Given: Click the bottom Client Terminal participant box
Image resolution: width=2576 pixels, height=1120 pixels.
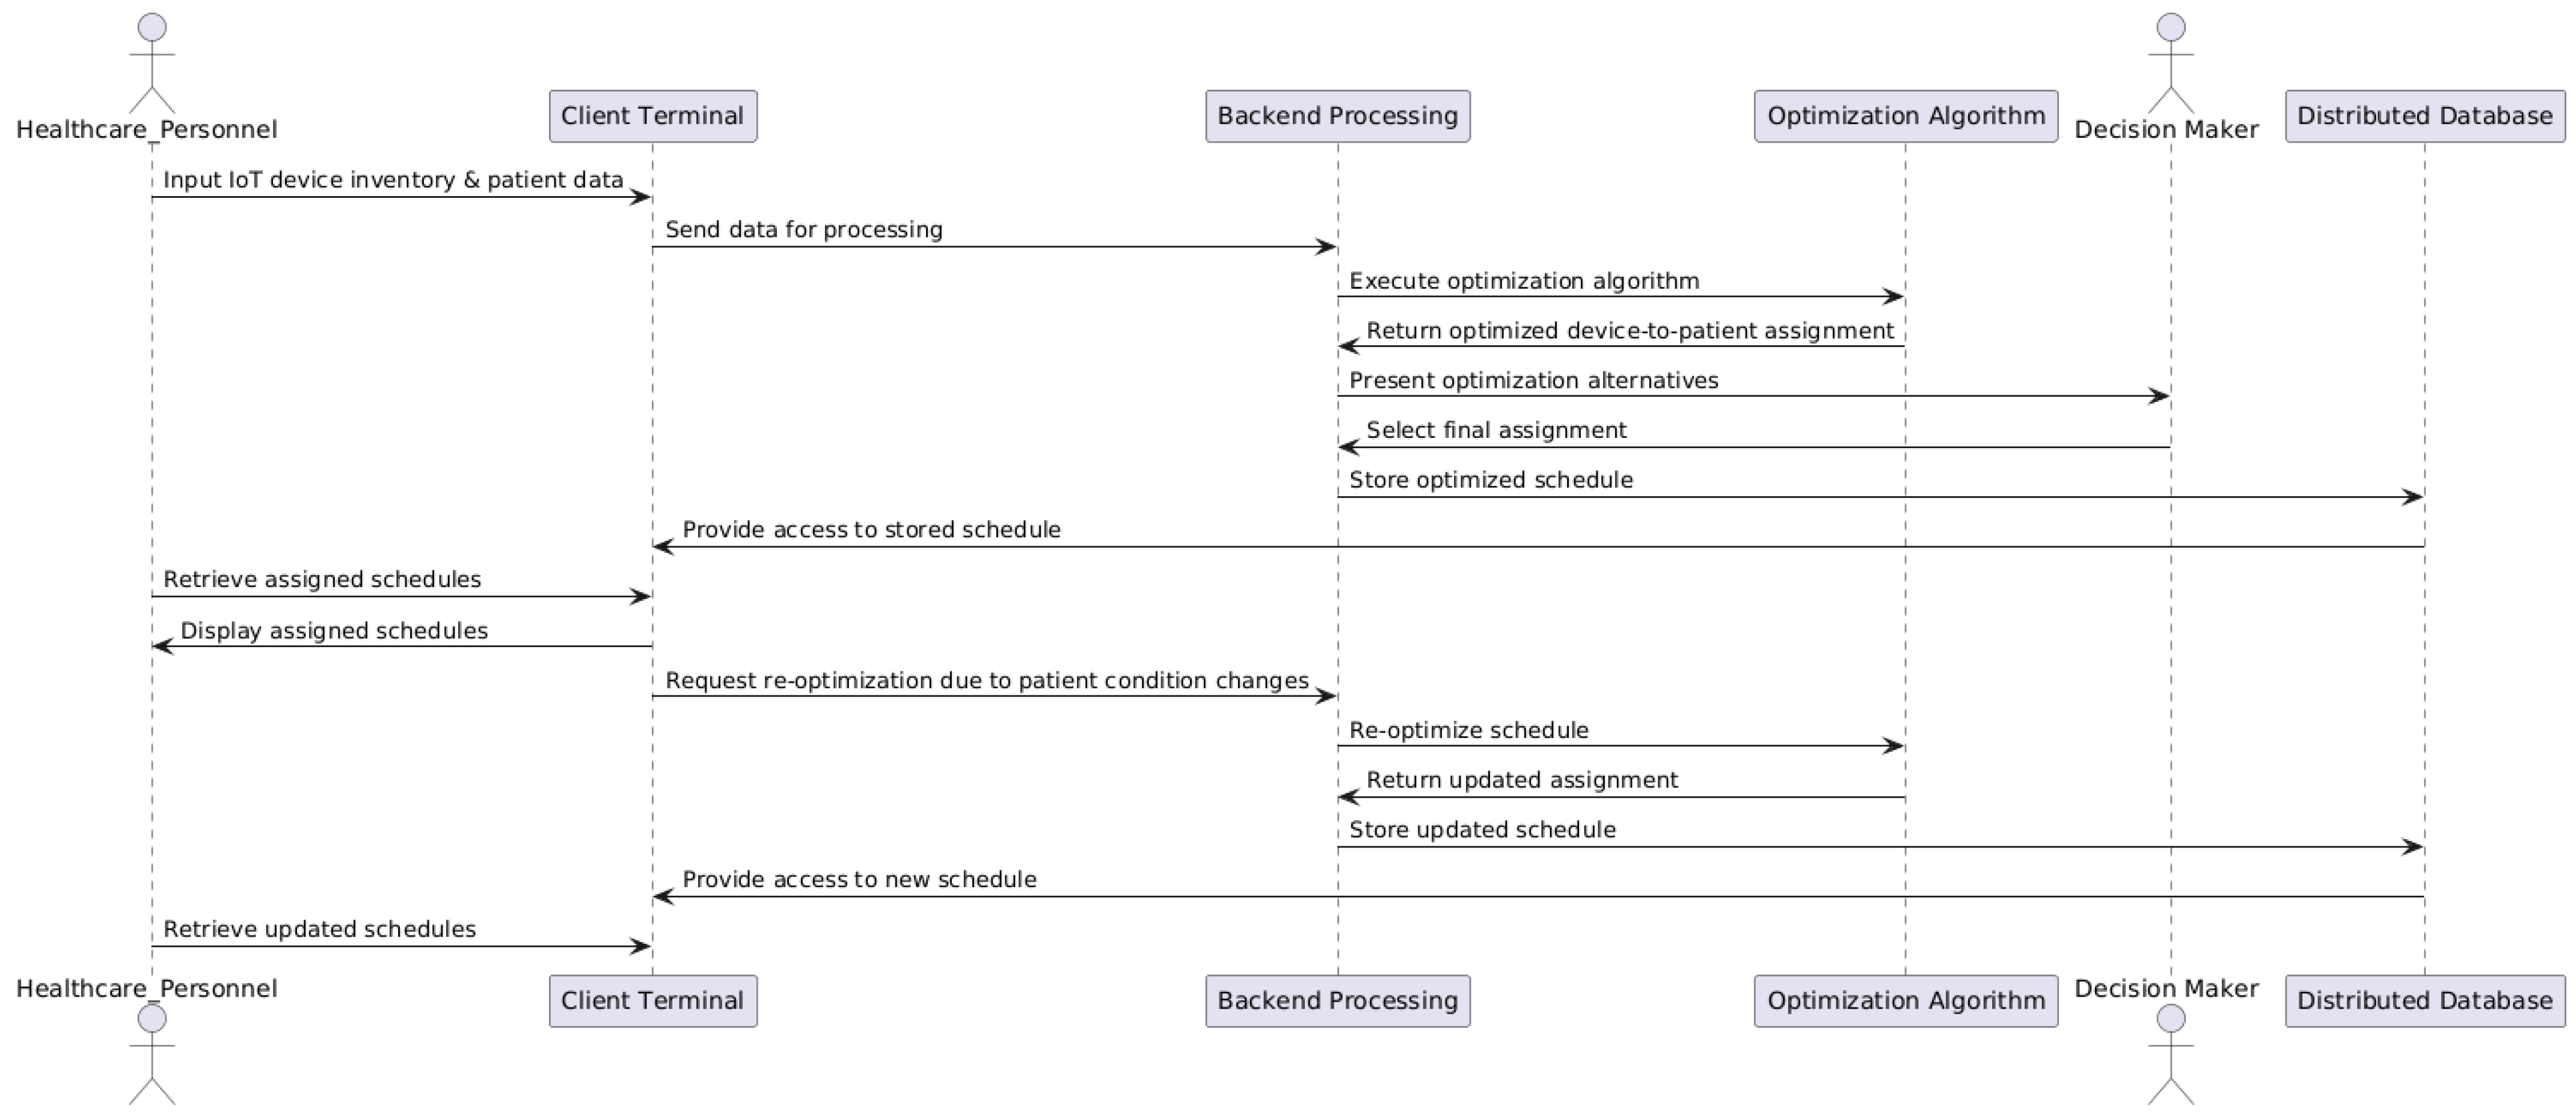Looking at the screenshot, I should pyautogui.click(x=652, y=1001).
